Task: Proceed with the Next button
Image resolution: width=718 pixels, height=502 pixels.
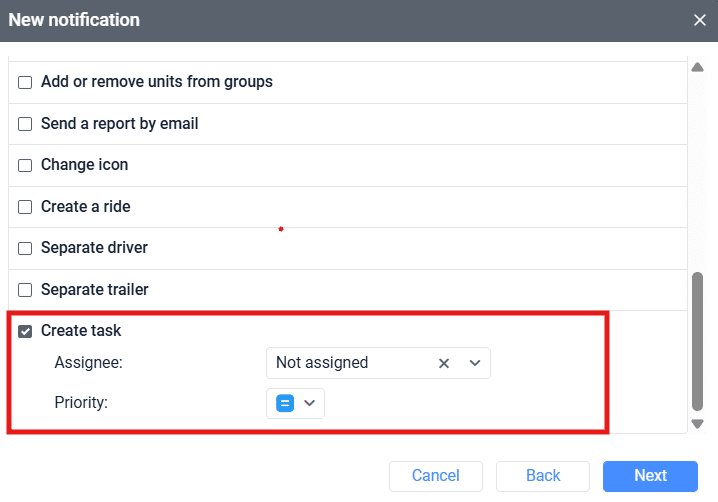Action: (650, 476)
